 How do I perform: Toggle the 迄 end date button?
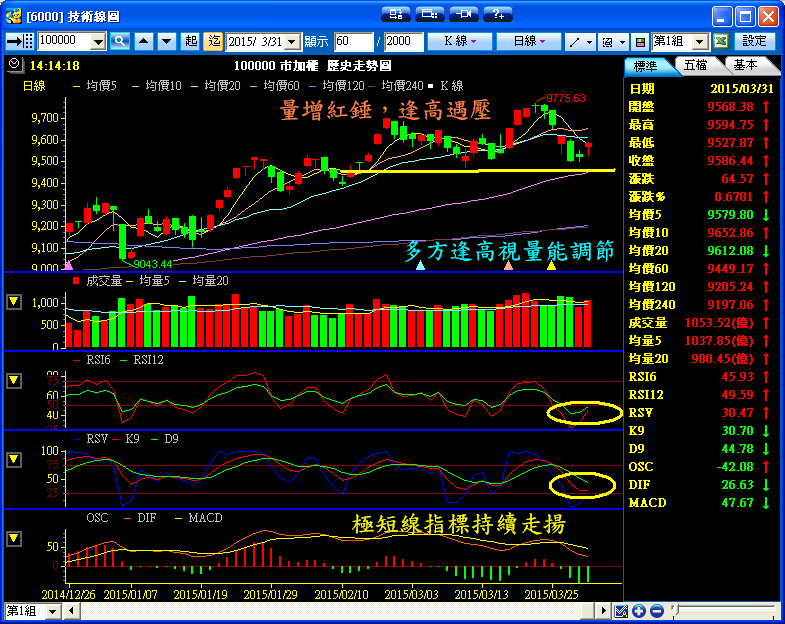coord(213,41)
